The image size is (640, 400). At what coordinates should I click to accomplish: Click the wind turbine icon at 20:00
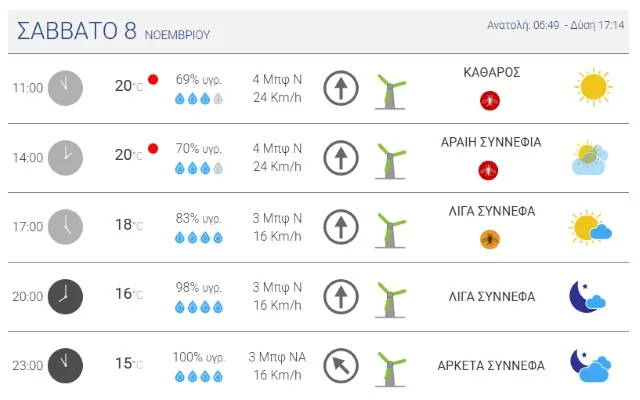pos(389,298)
